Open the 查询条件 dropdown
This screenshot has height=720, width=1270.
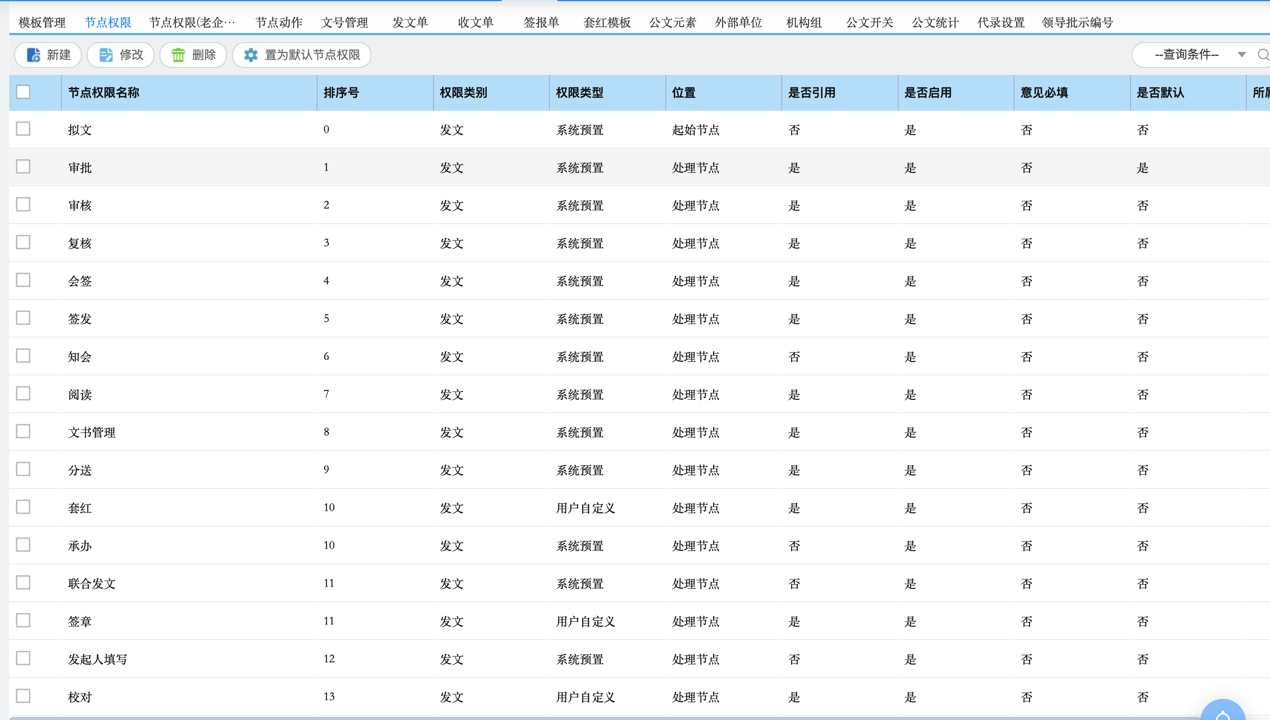pos(1198,55)
